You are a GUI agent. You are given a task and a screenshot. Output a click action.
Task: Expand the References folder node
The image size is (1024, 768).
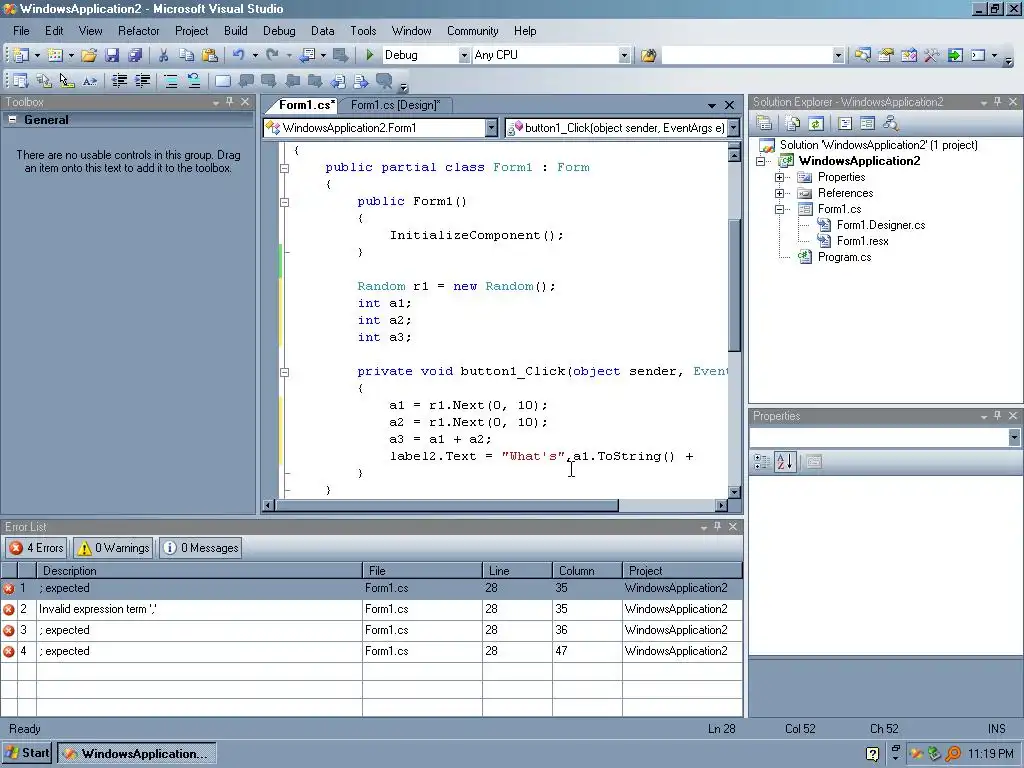[x=779, y=193]
